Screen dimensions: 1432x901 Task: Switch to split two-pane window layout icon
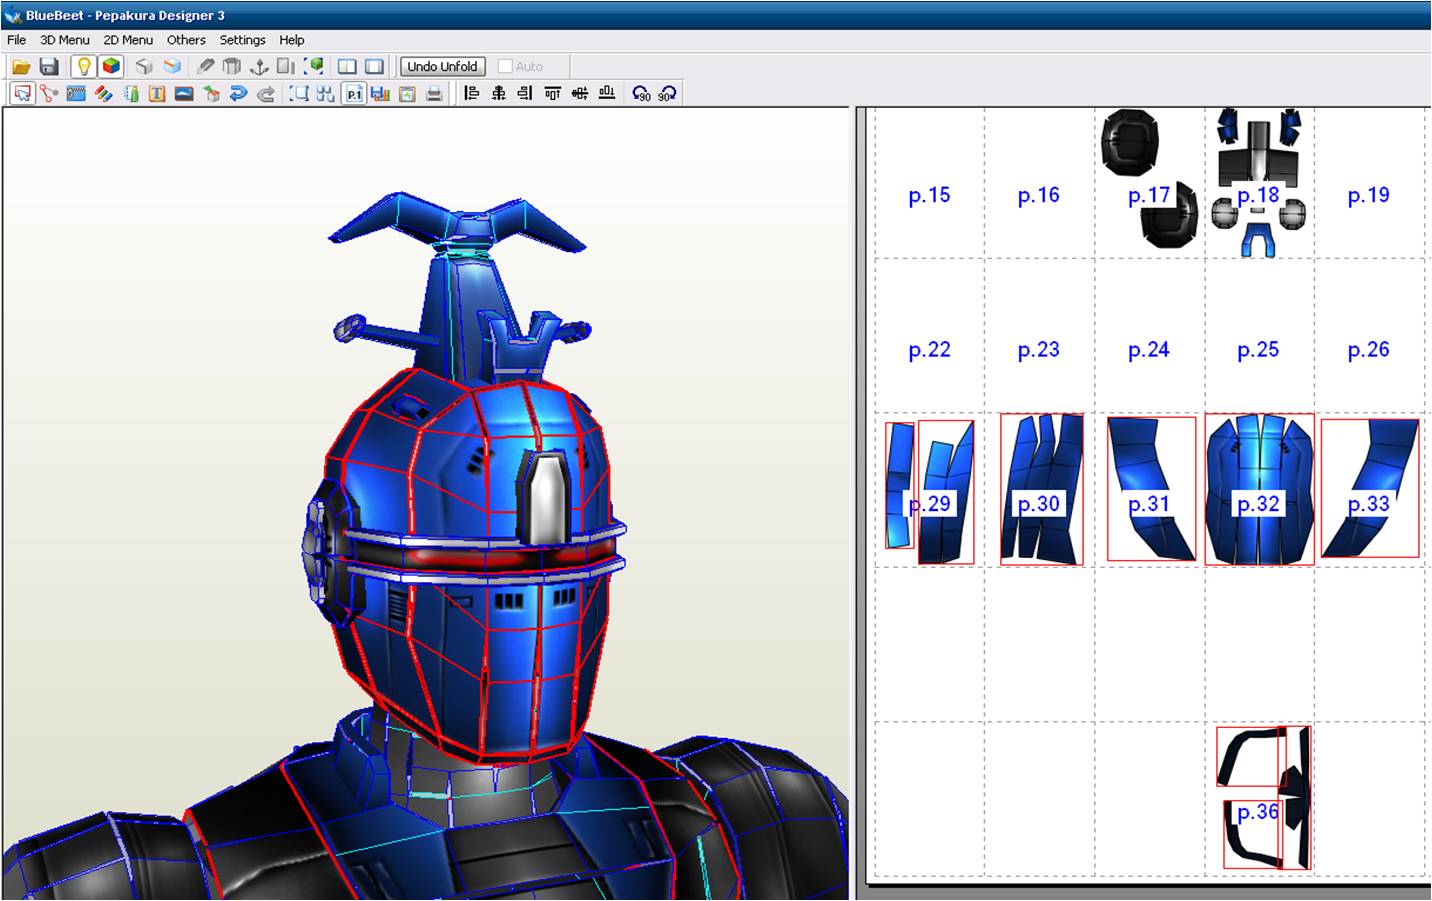click(x=347, y=67)
